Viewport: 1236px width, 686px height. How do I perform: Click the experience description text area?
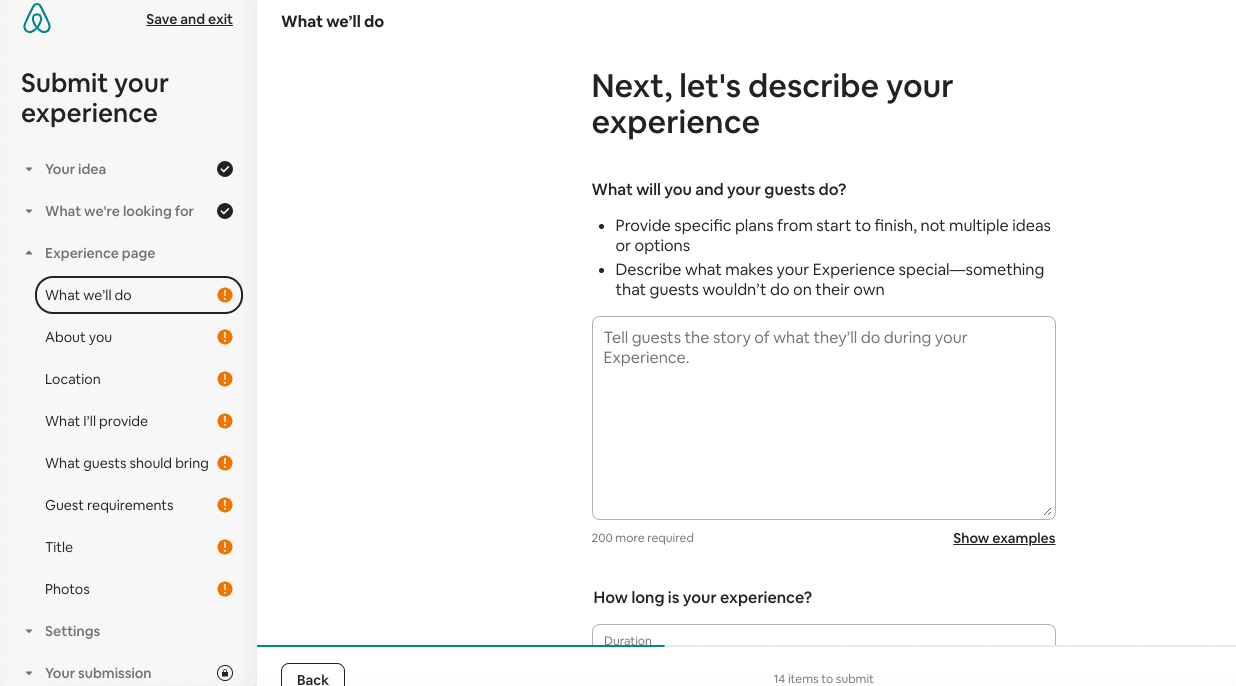[823, 418]
